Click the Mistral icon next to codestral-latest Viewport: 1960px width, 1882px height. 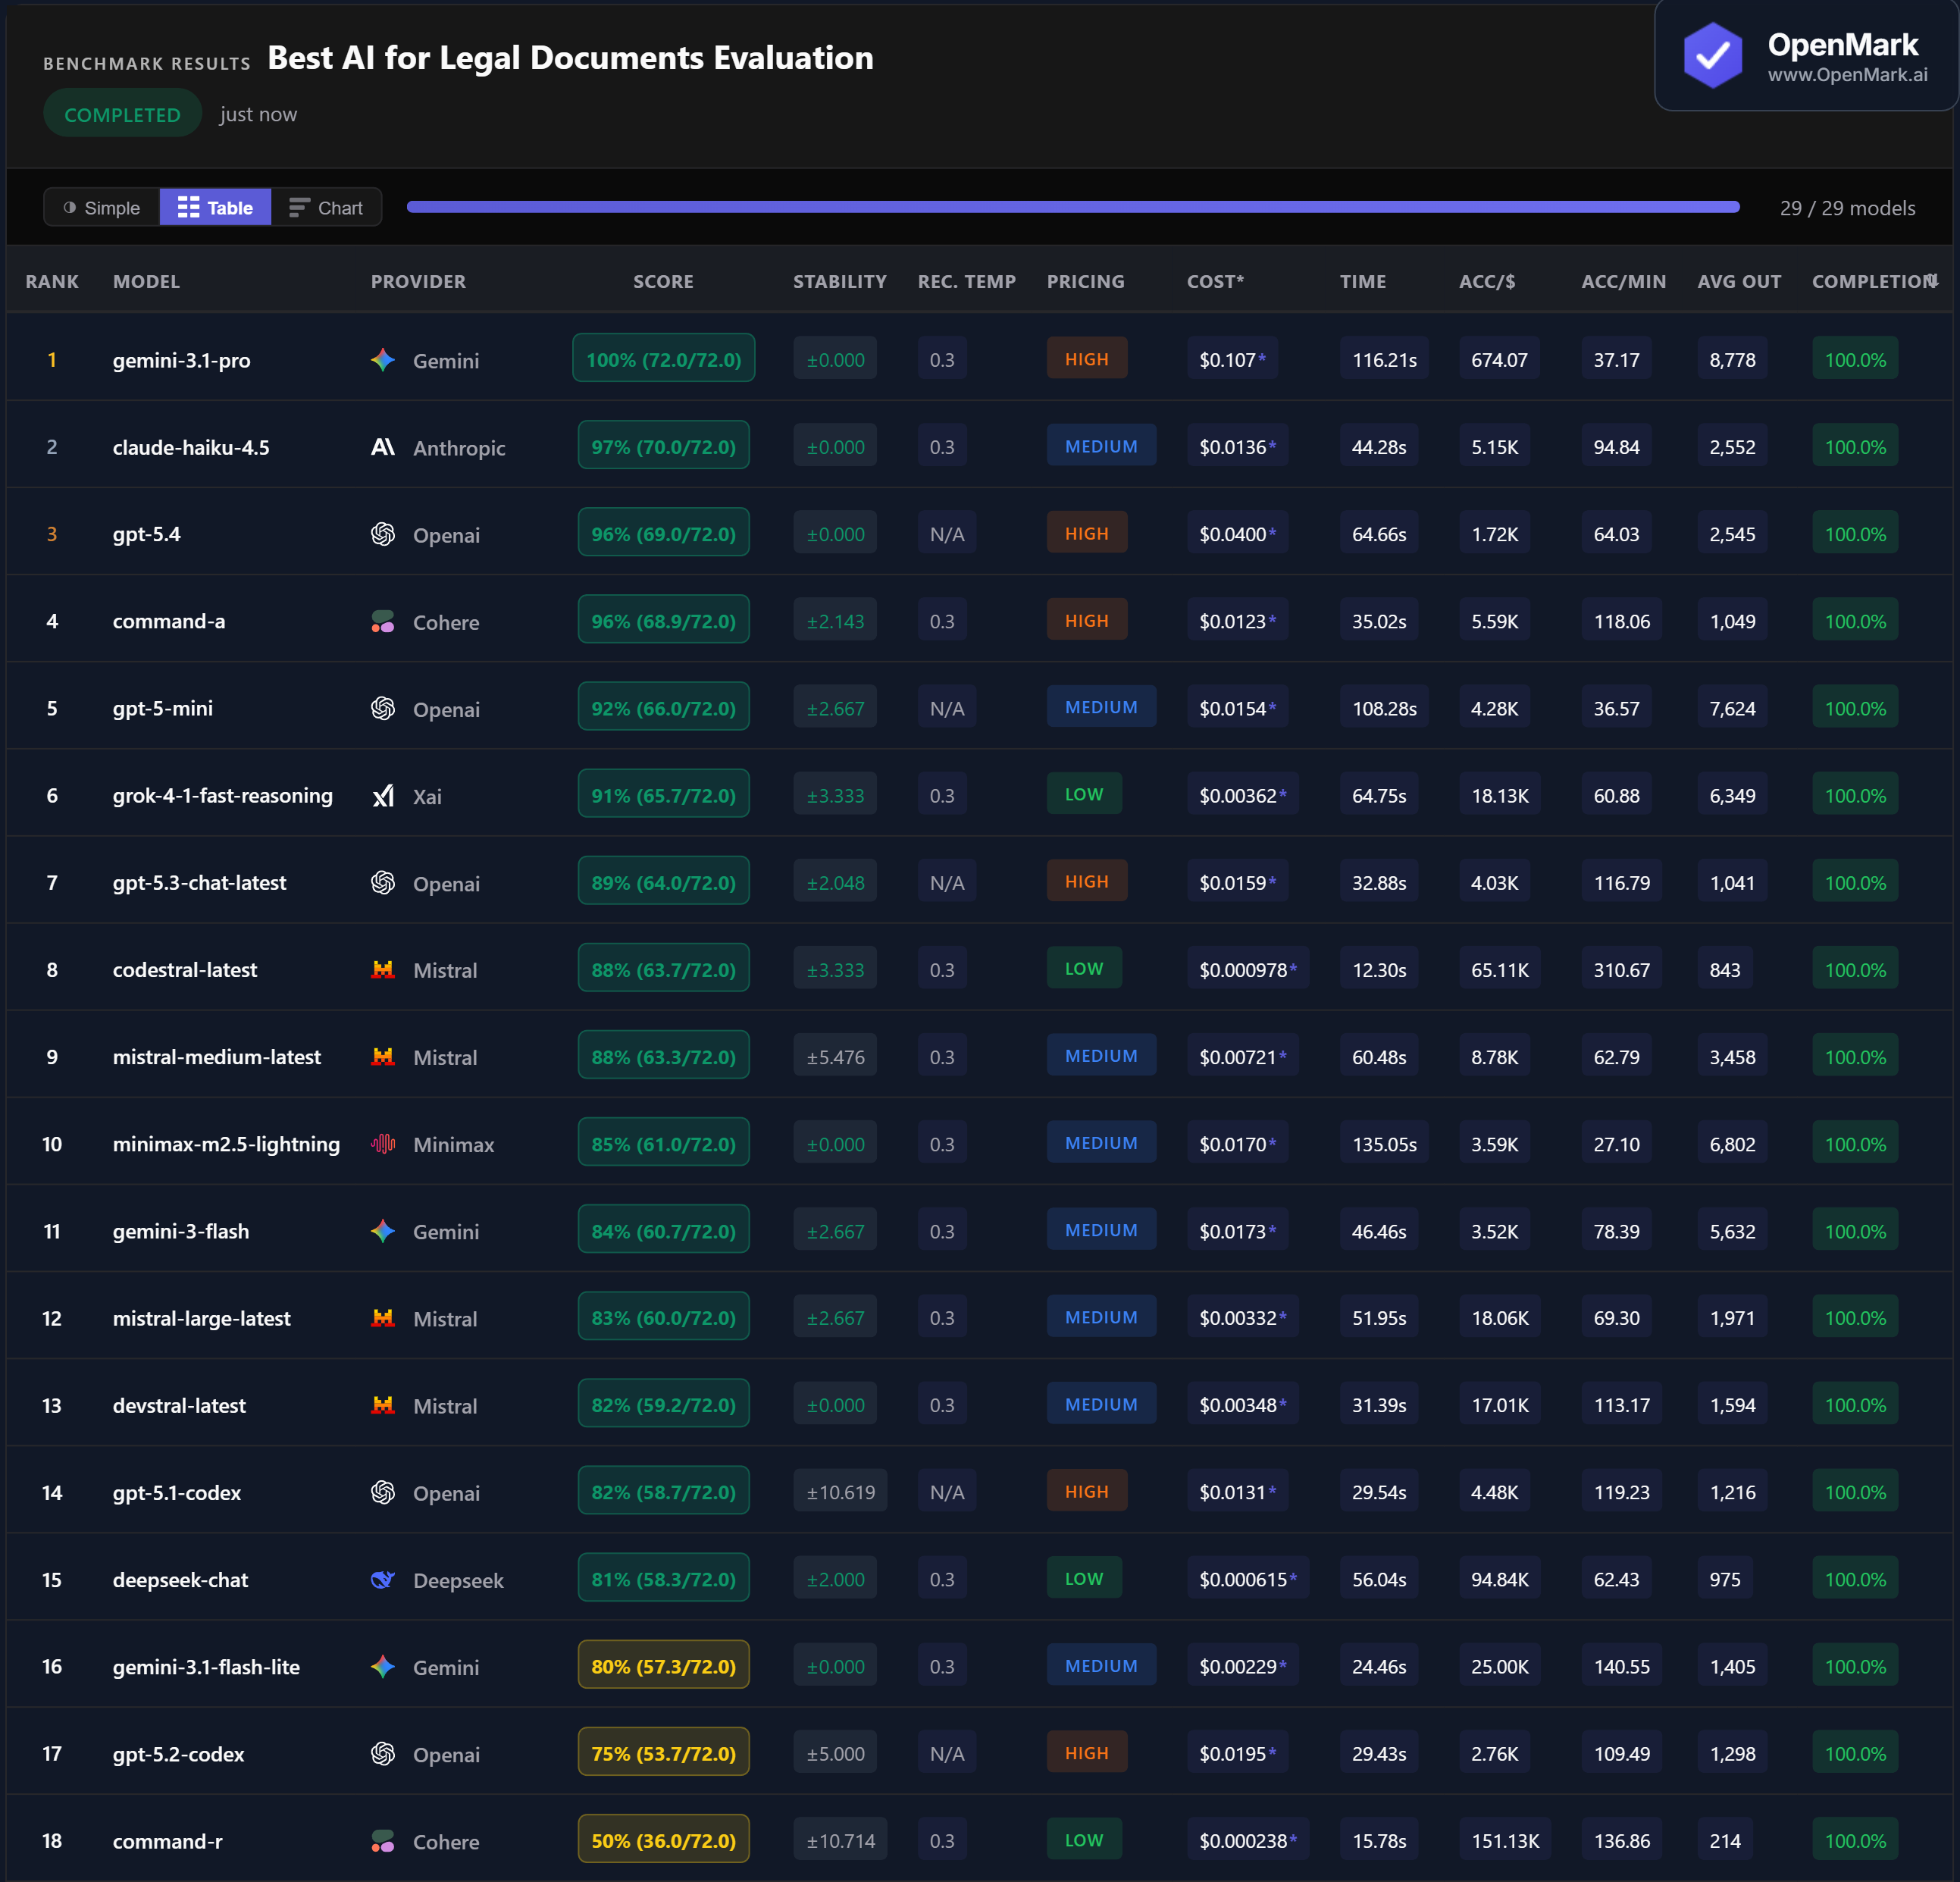(383, 970)
